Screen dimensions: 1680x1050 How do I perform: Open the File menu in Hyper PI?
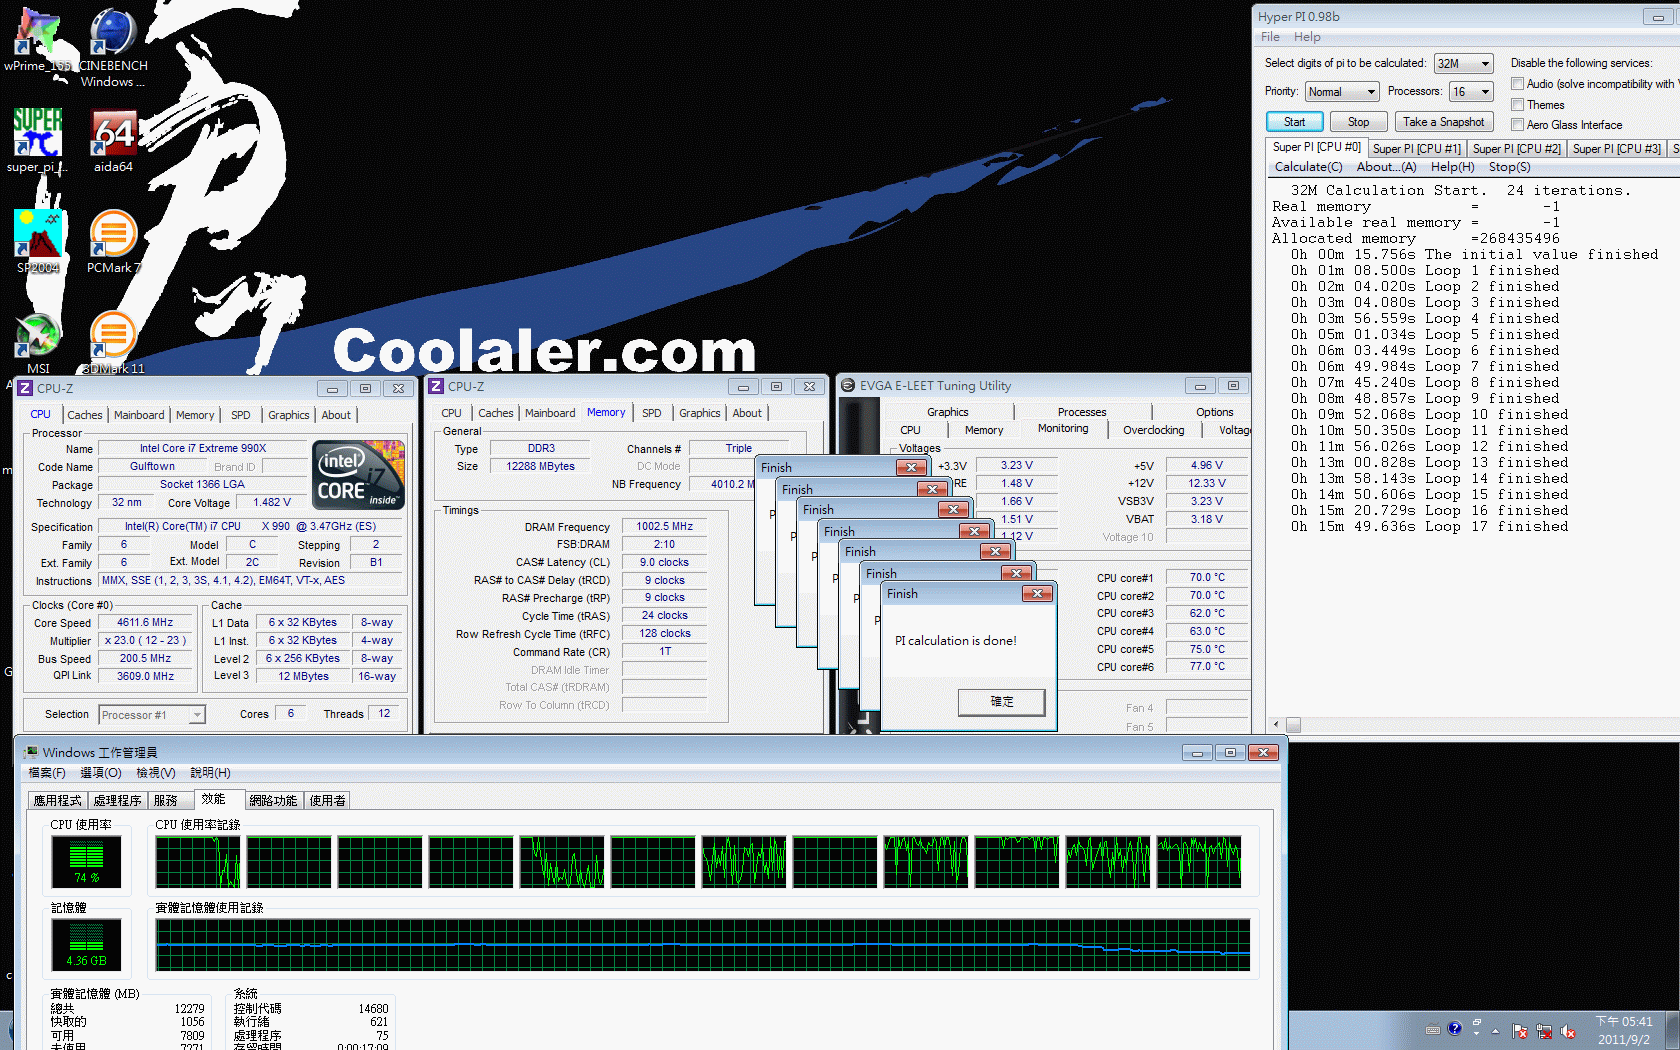pos(1270,37)
